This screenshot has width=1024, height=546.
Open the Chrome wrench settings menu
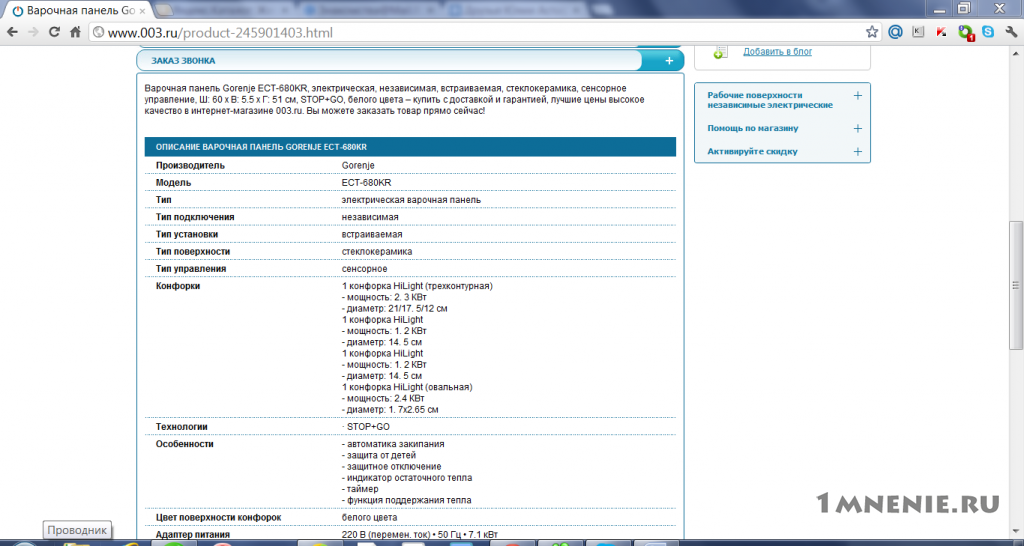point(1011,32)
